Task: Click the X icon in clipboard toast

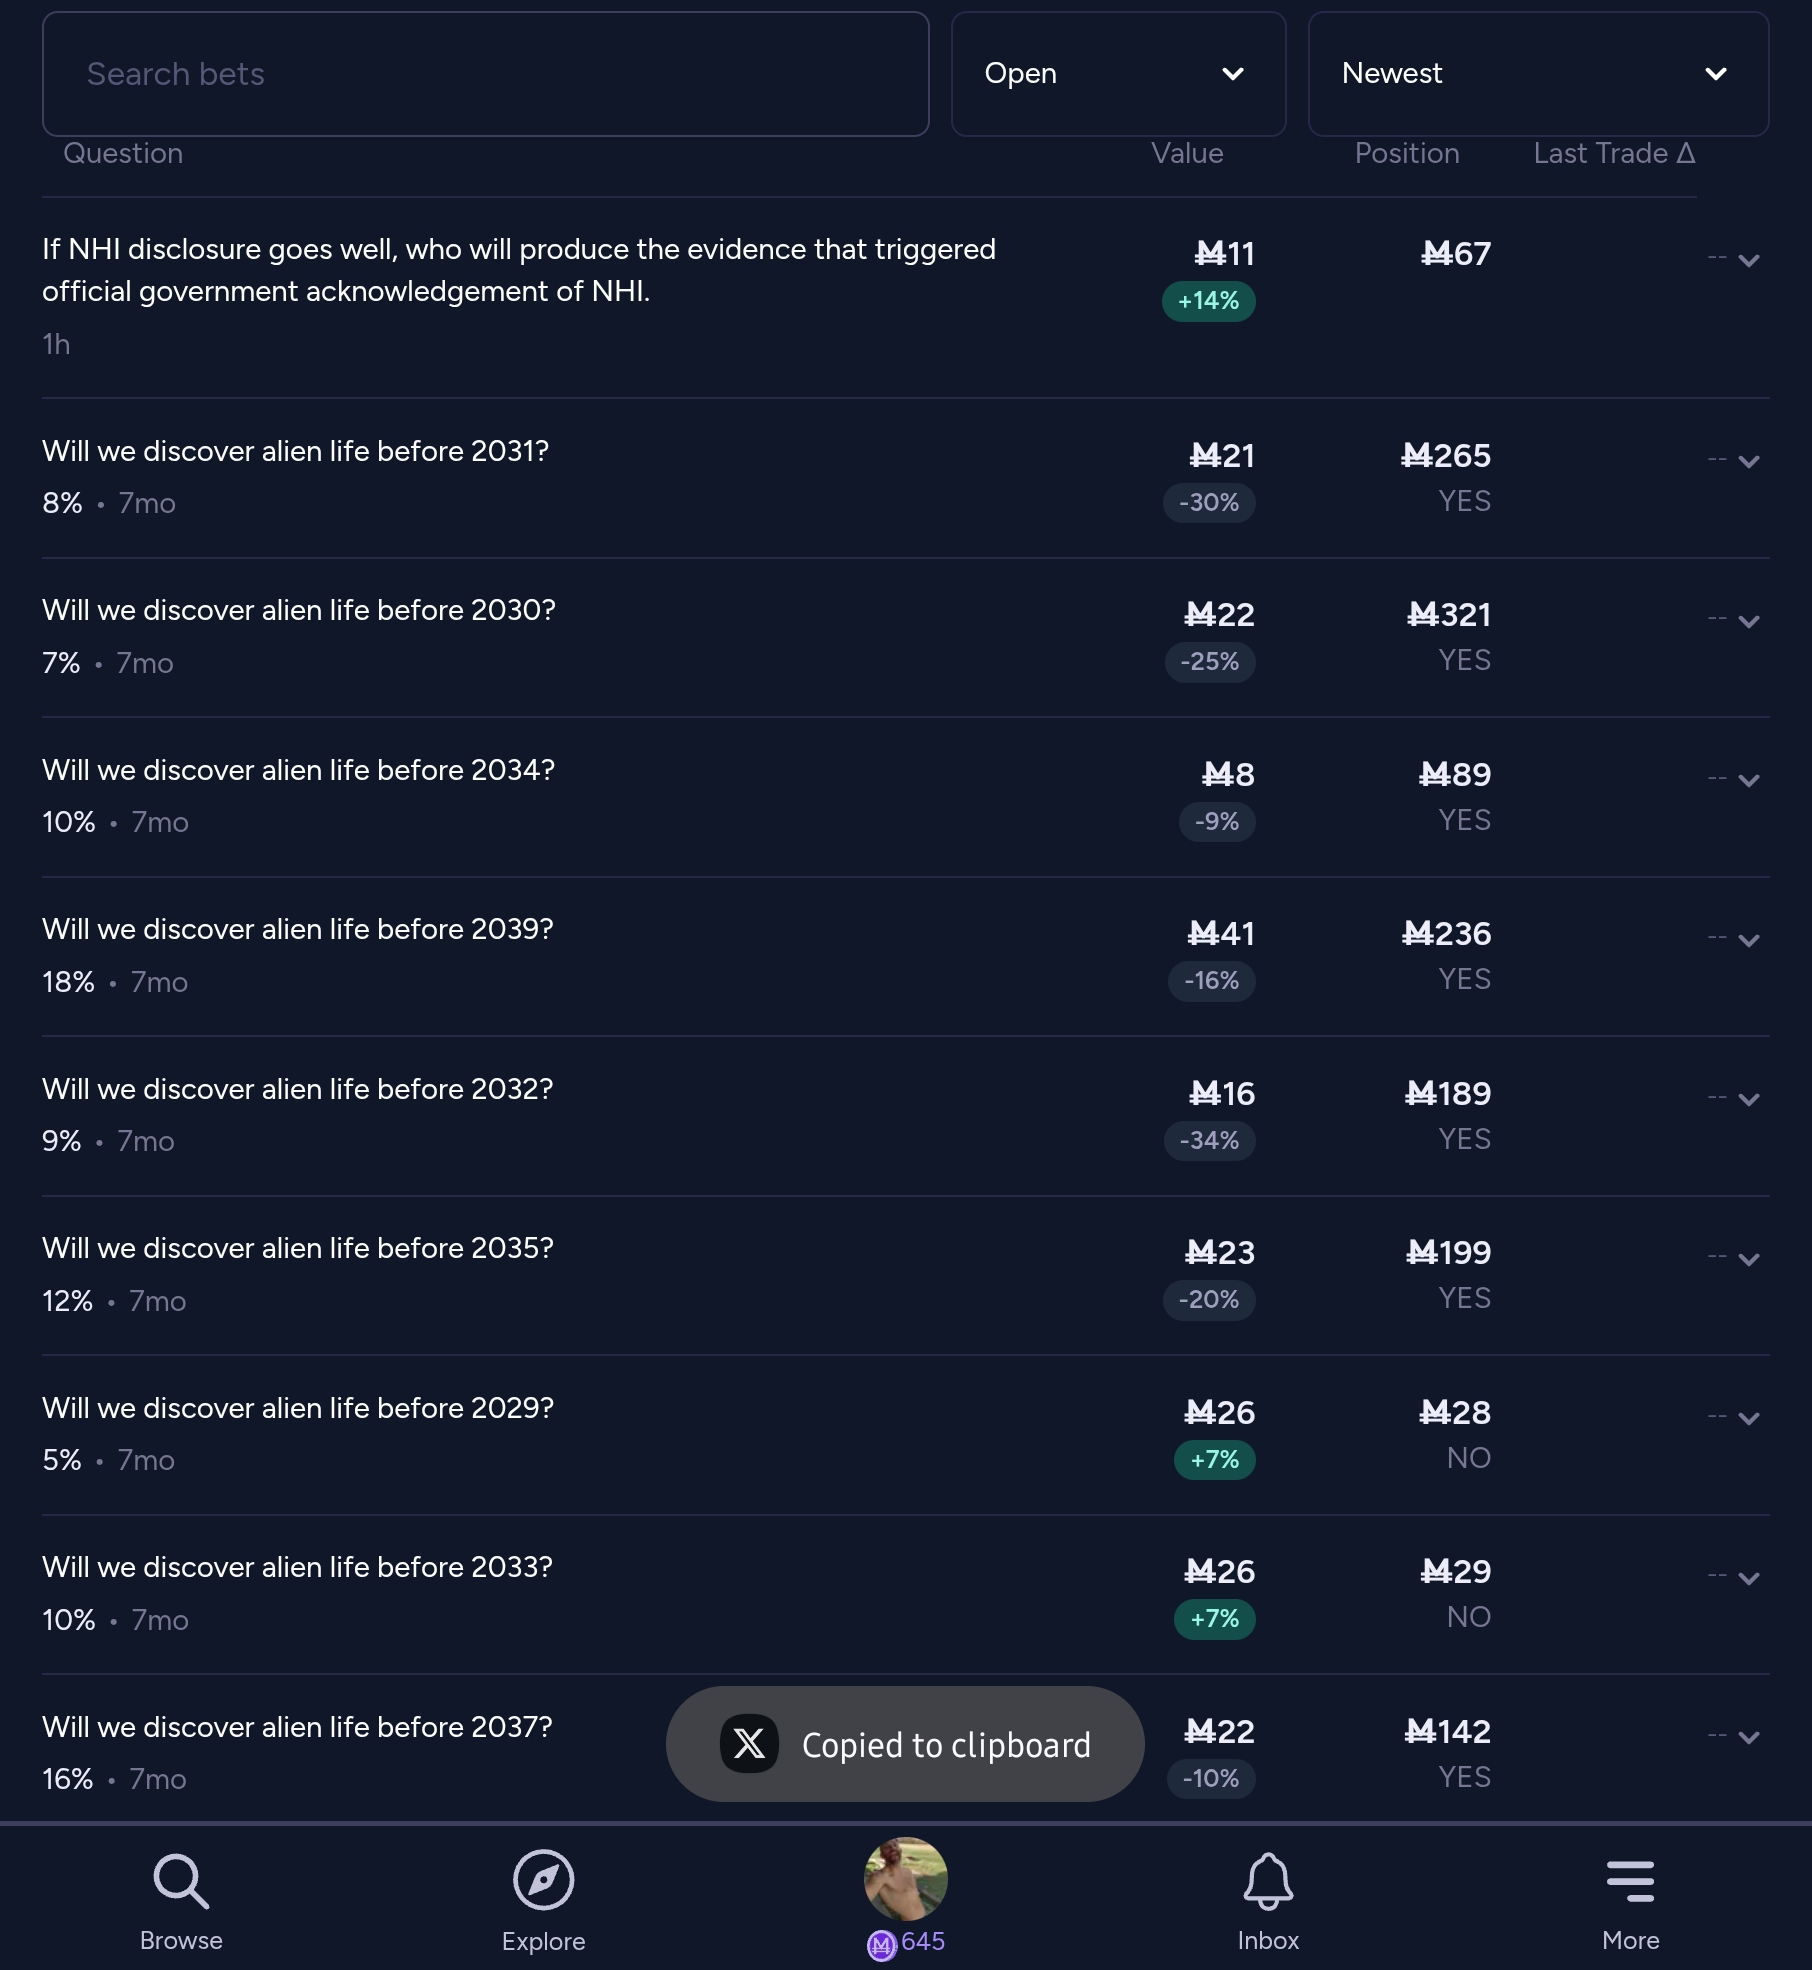Action: (749, 1744)
